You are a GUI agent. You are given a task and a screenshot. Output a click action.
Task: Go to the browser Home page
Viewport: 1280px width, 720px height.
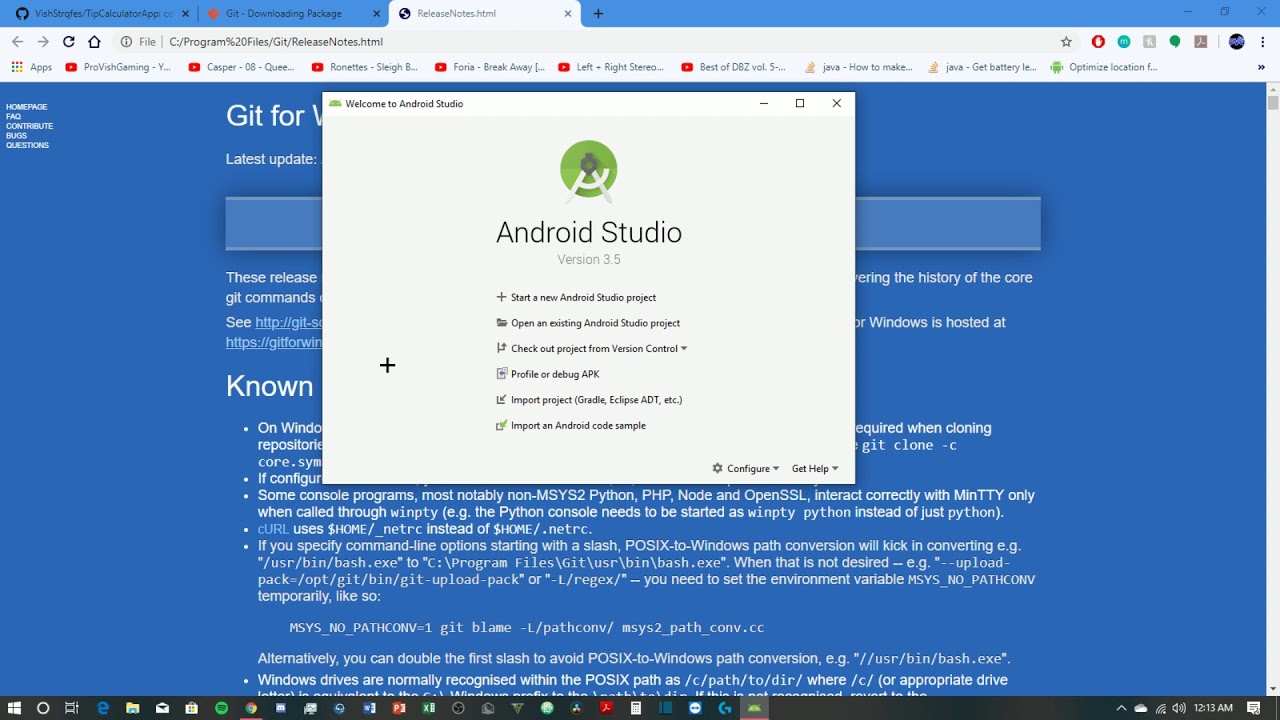pyautogui.click(x=95, y=42)
